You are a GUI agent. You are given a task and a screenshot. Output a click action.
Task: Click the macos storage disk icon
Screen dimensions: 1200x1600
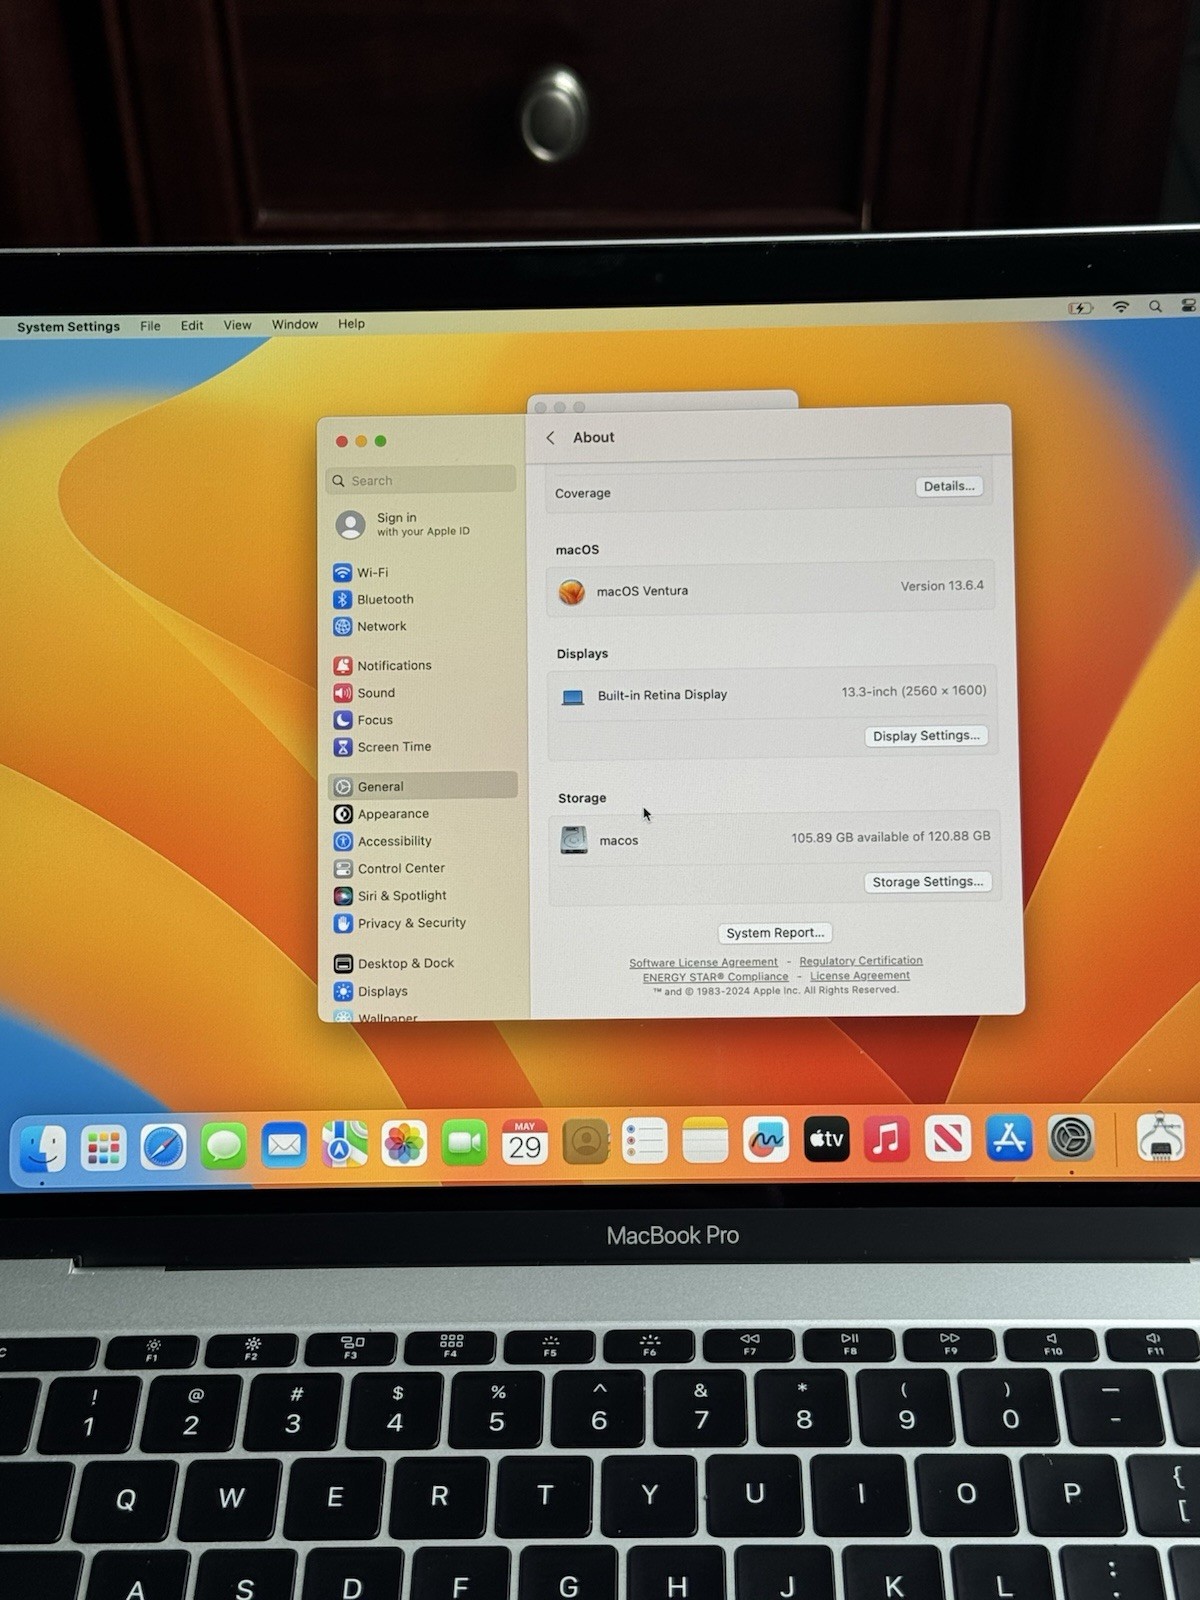(x=574, y=840)
